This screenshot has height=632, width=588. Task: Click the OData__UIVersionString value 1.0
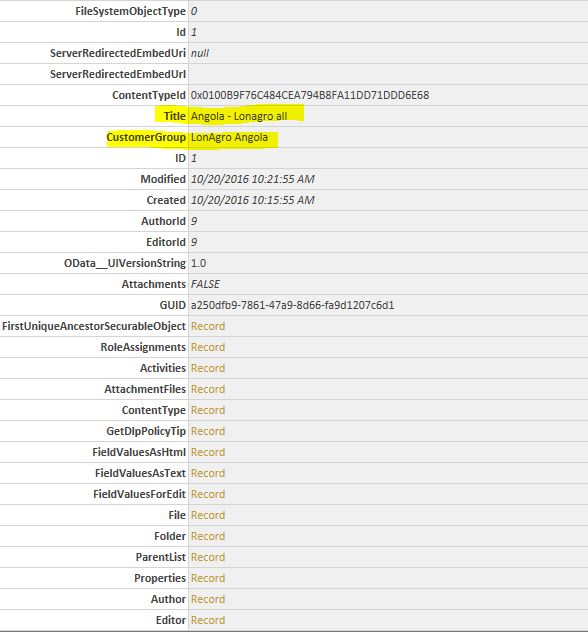click(198, 263)
